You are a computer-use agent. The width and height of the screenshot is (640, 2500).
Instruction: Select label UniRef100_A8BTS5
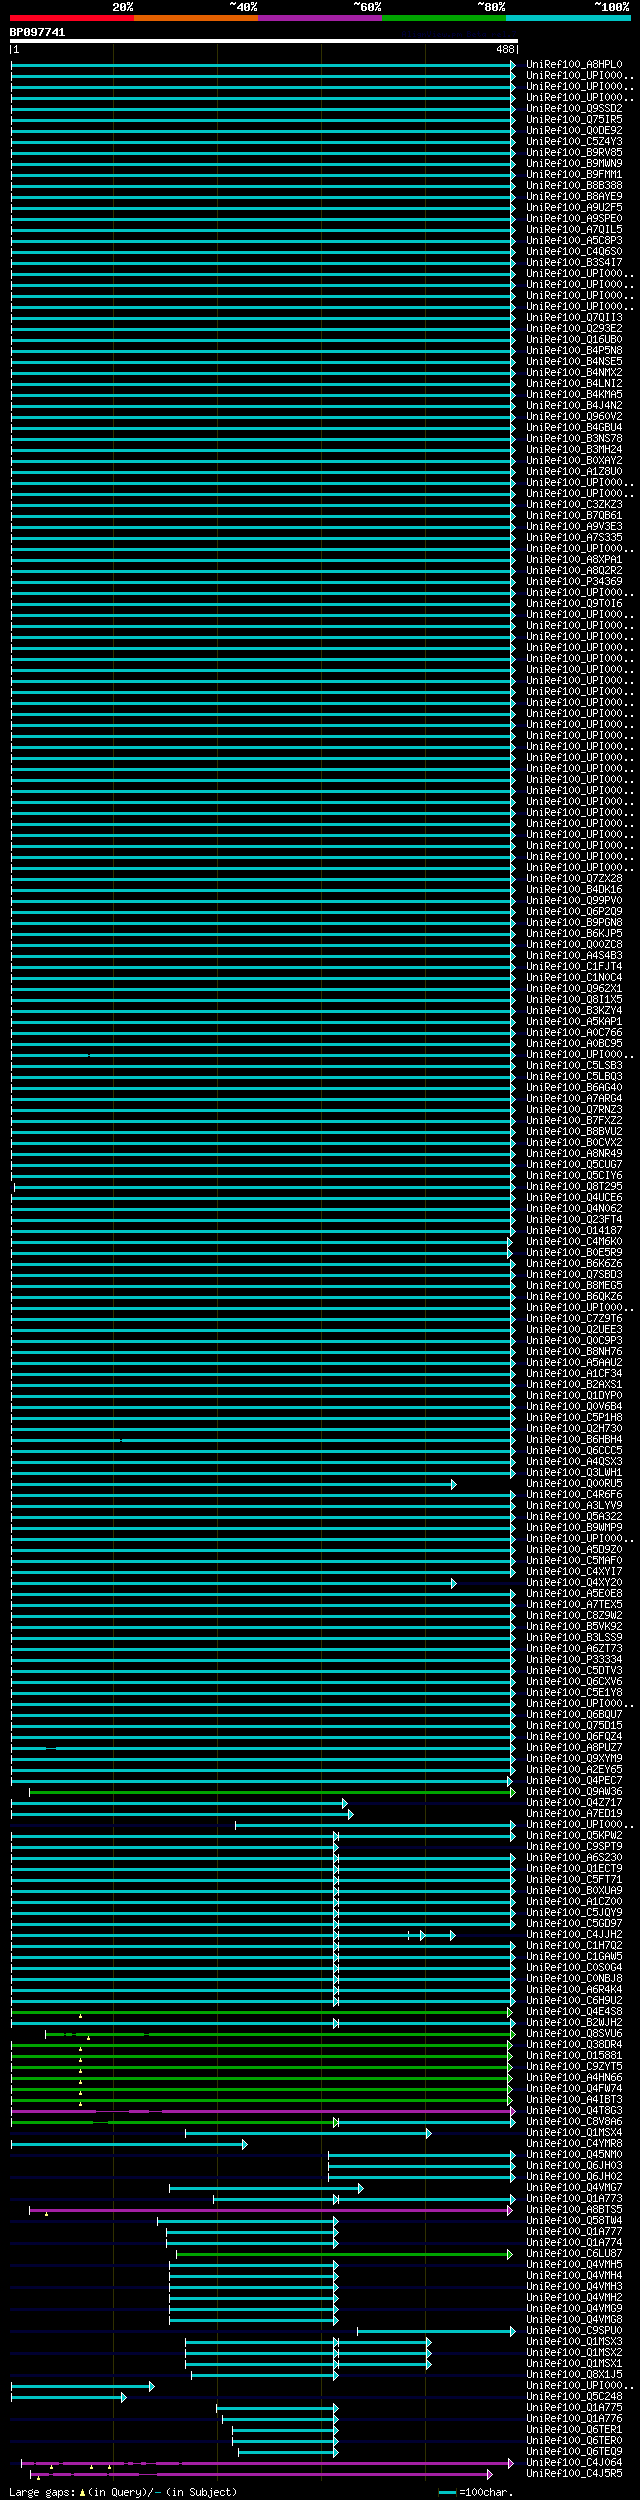pyautogui.click(x=574, y=2210)
